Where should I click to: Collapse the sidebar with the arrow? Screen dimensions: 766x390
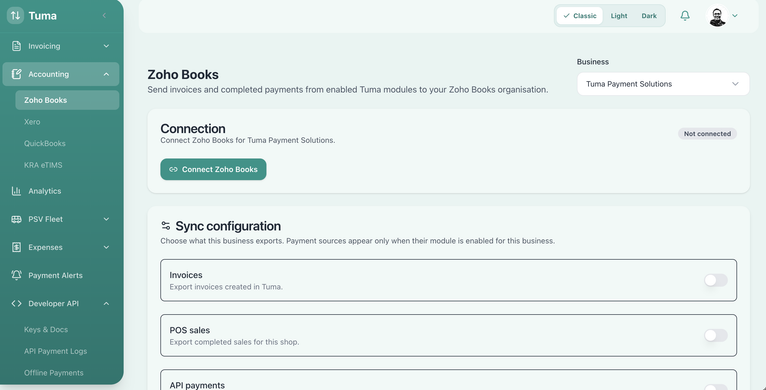pyautogui.click(x=104, y=16)
